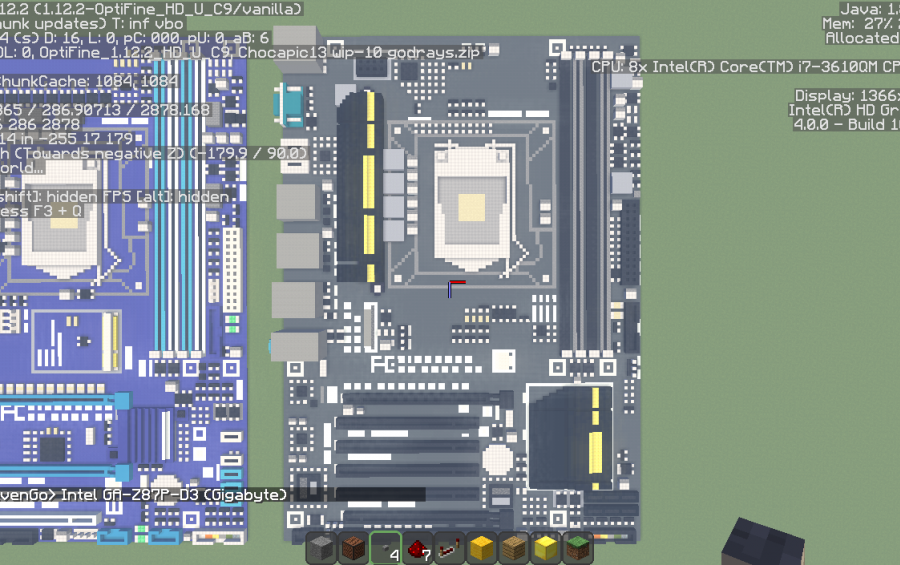This screenshot has height=565, width=900.
Task: Click the CPU: 8x Intel(R) Core(TM) i7-3610QM line
Action: click(745, 67)
